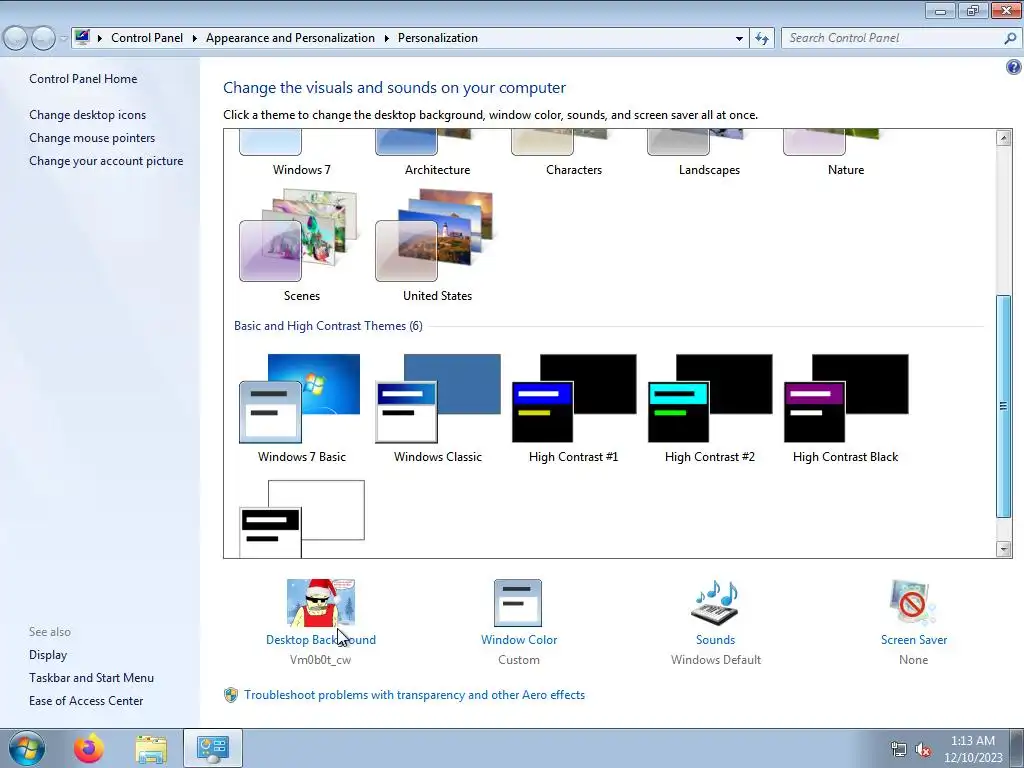Open Ease of Access Center link
The height and width of the screenshot is (768, 1024).
[x=86, y=701]
